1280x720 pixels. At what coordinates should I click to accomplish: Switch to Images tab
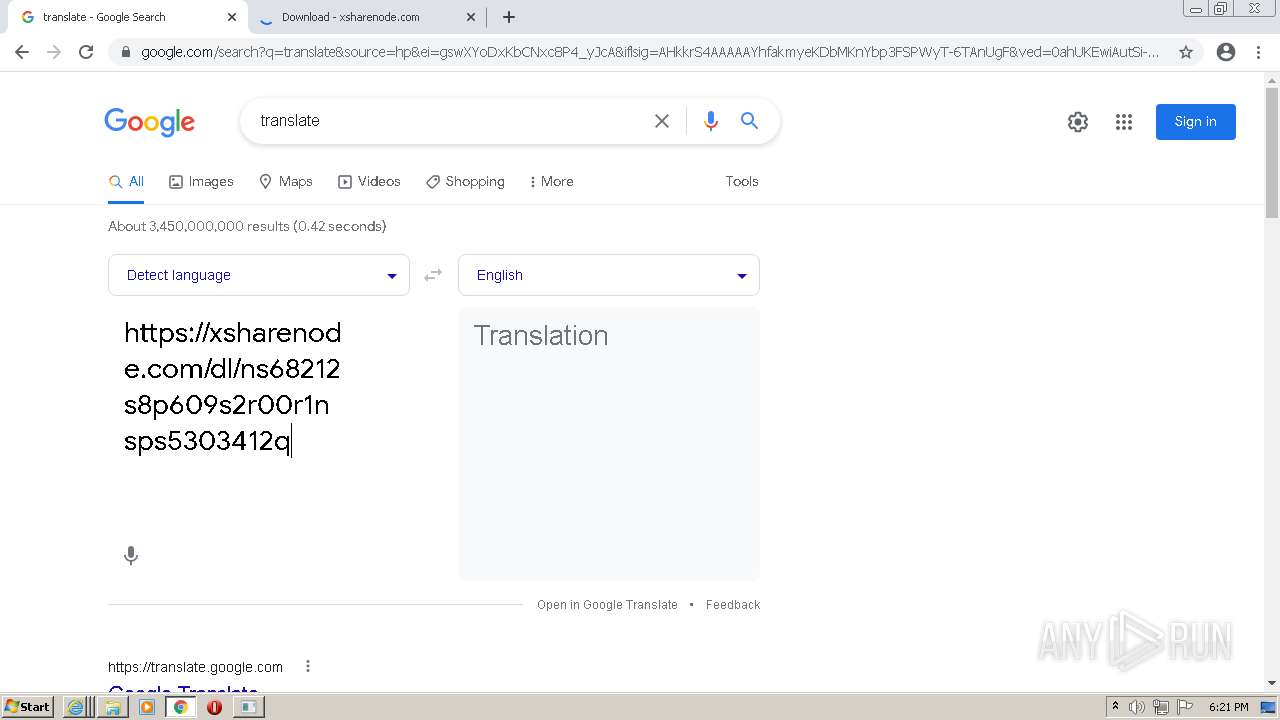point(201,182)
